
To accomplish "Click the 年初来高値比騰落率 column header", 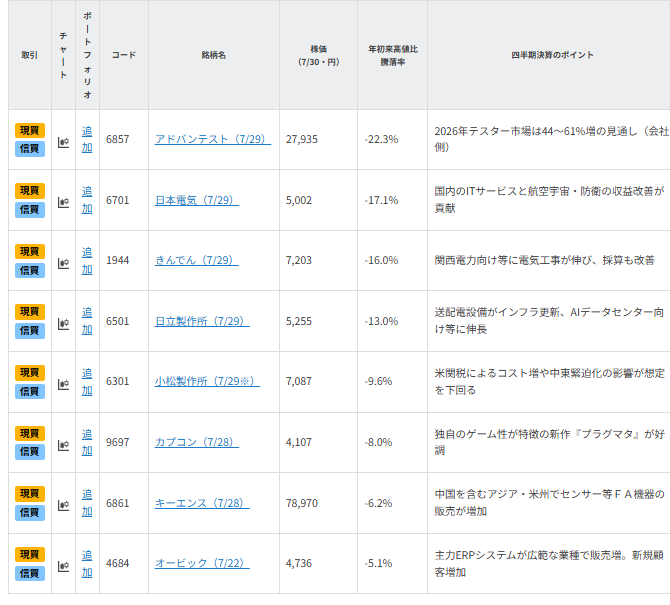I will [393, 55].
